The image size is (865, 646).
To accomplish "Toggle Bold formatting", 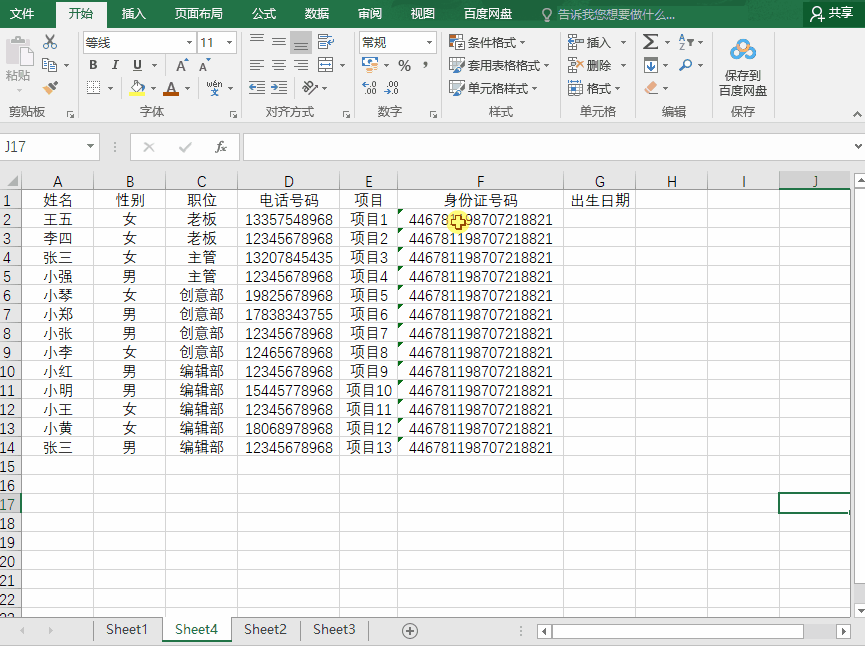I will pos(93,65).
